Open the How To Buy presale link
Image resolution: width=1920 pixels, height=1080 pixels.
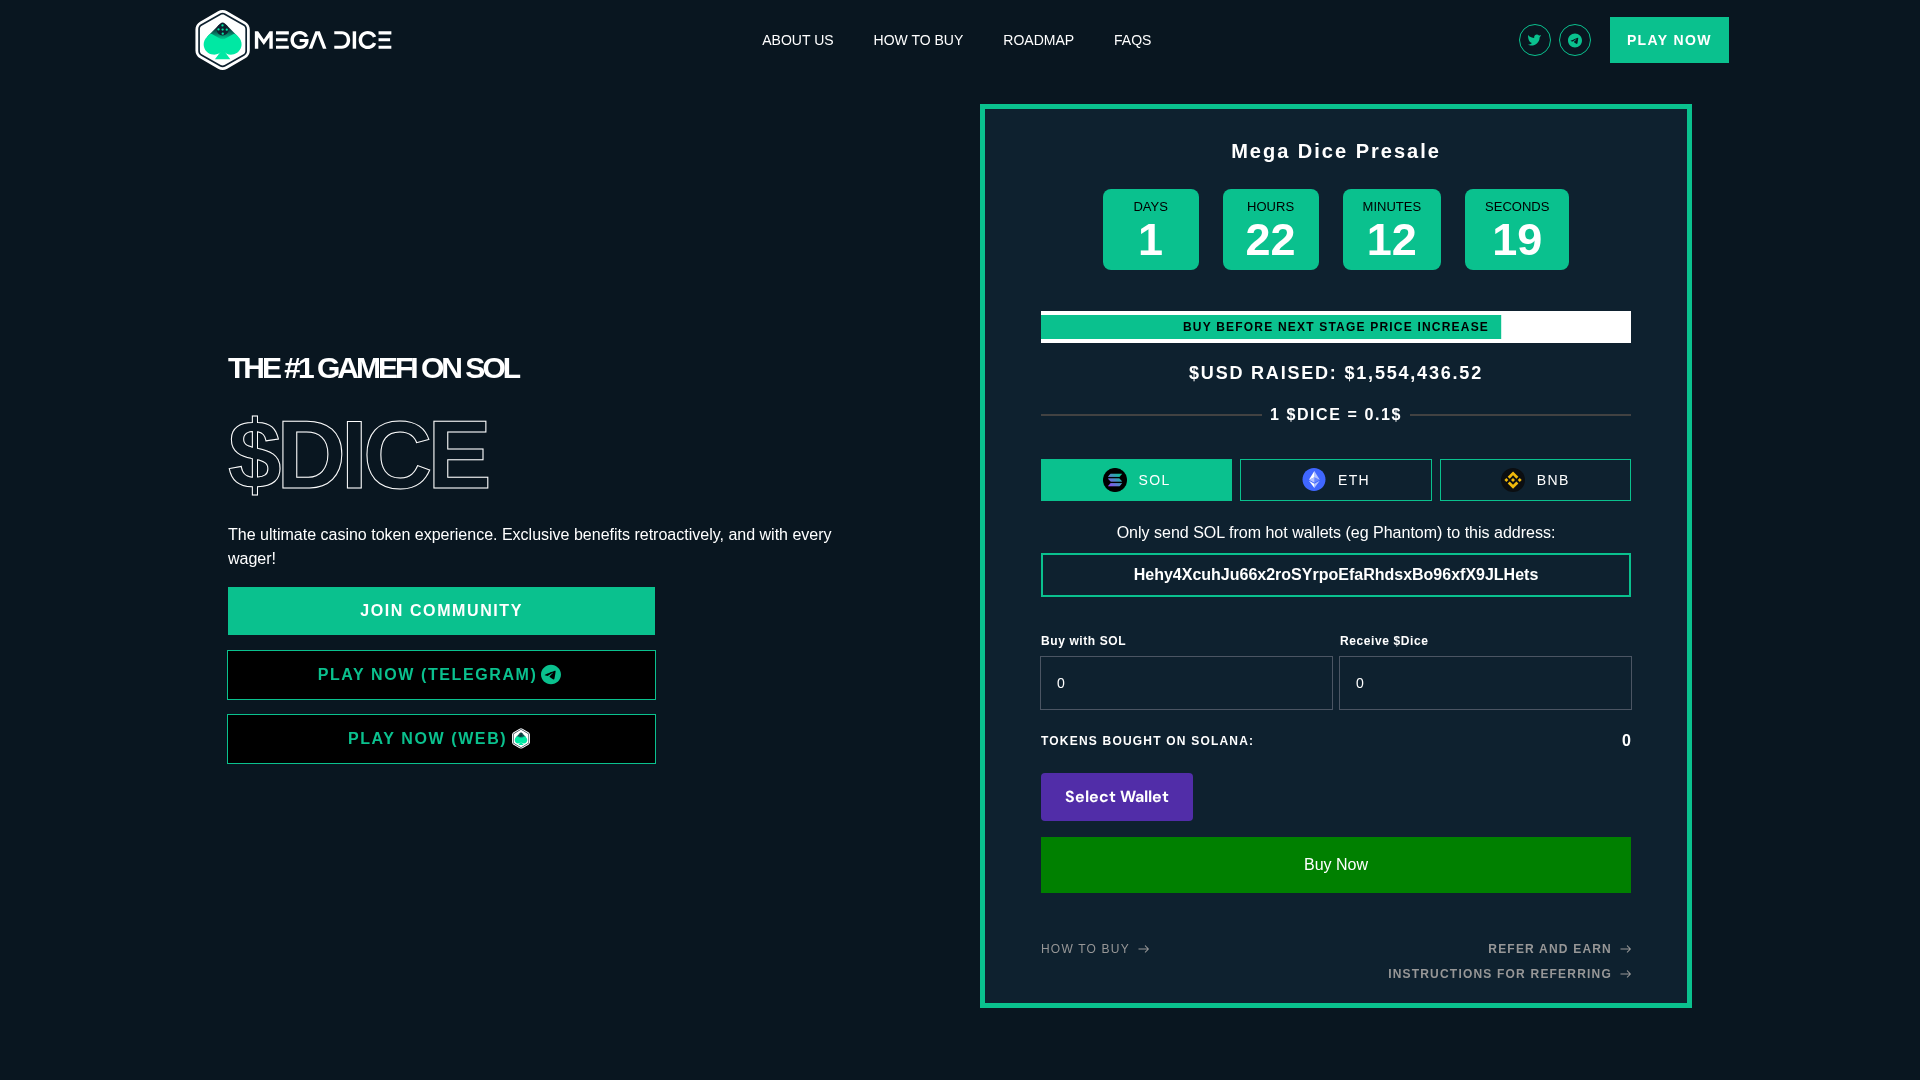pyautogui.click(x=1095, y=949)
